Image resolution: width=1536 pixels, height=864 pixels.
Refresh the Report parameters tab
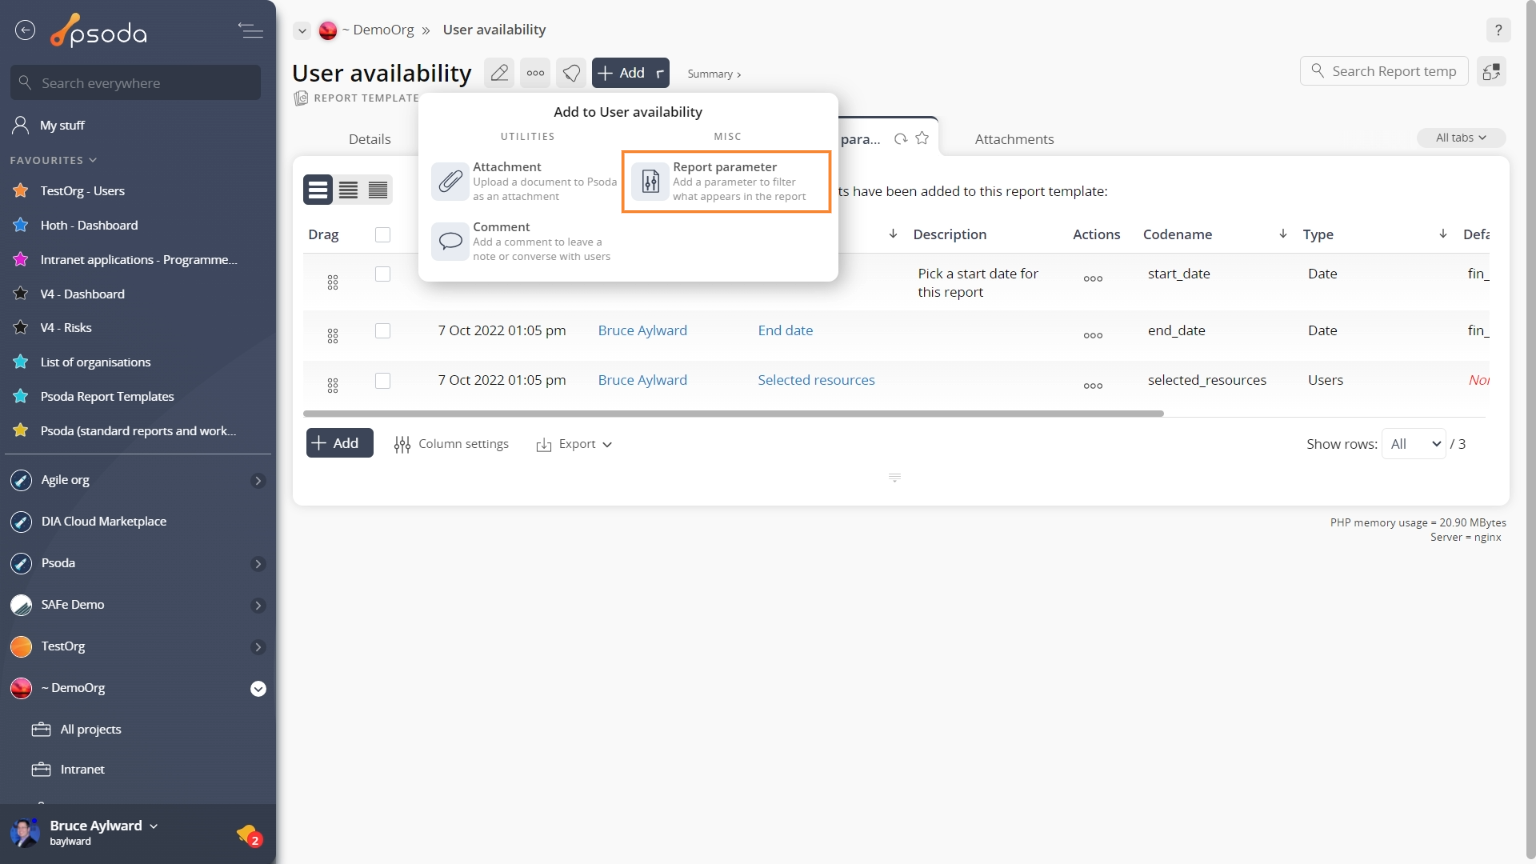(x=901, y=139)
